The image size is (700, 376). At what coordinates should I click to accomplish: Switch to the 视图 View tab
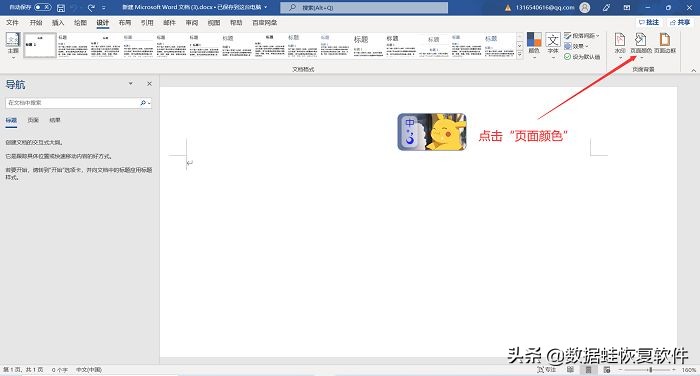(x=214, y=22)
